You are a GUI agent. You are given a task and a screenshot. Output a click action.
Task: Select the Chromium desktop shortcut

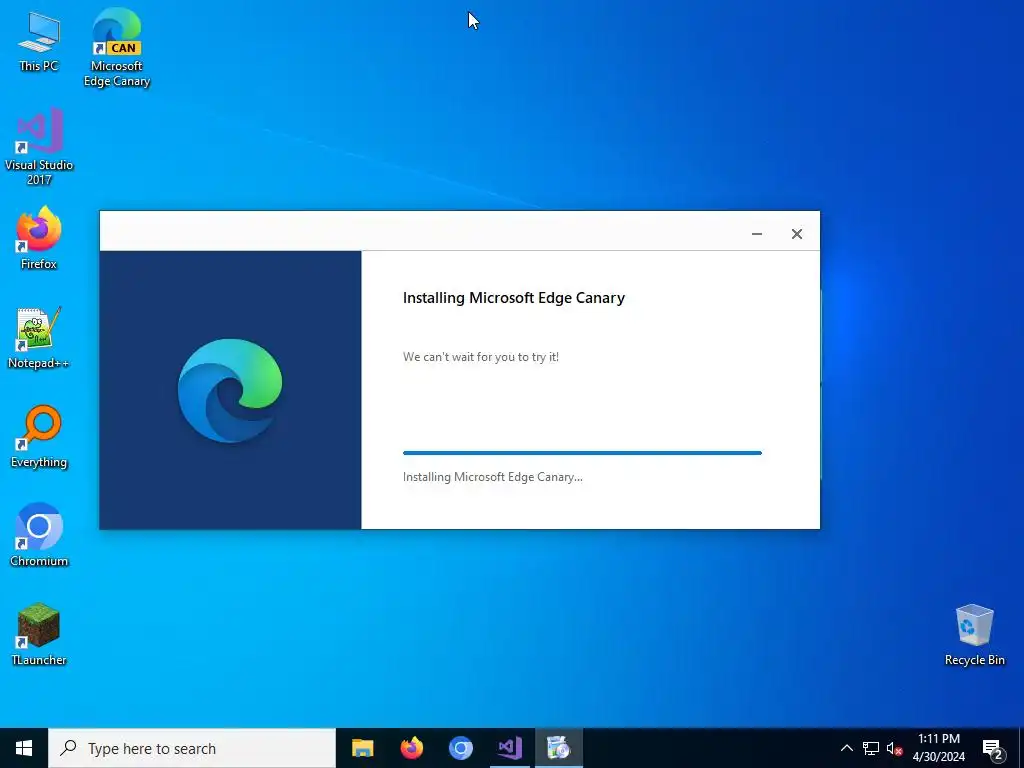tap(39, 536)
